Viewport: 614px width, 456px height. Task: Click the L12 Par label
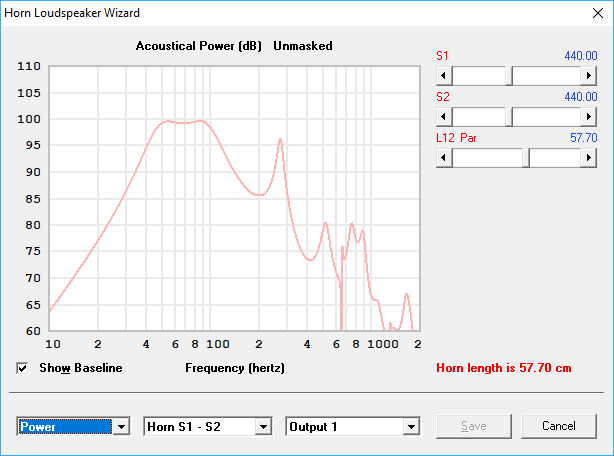[456, 138]
